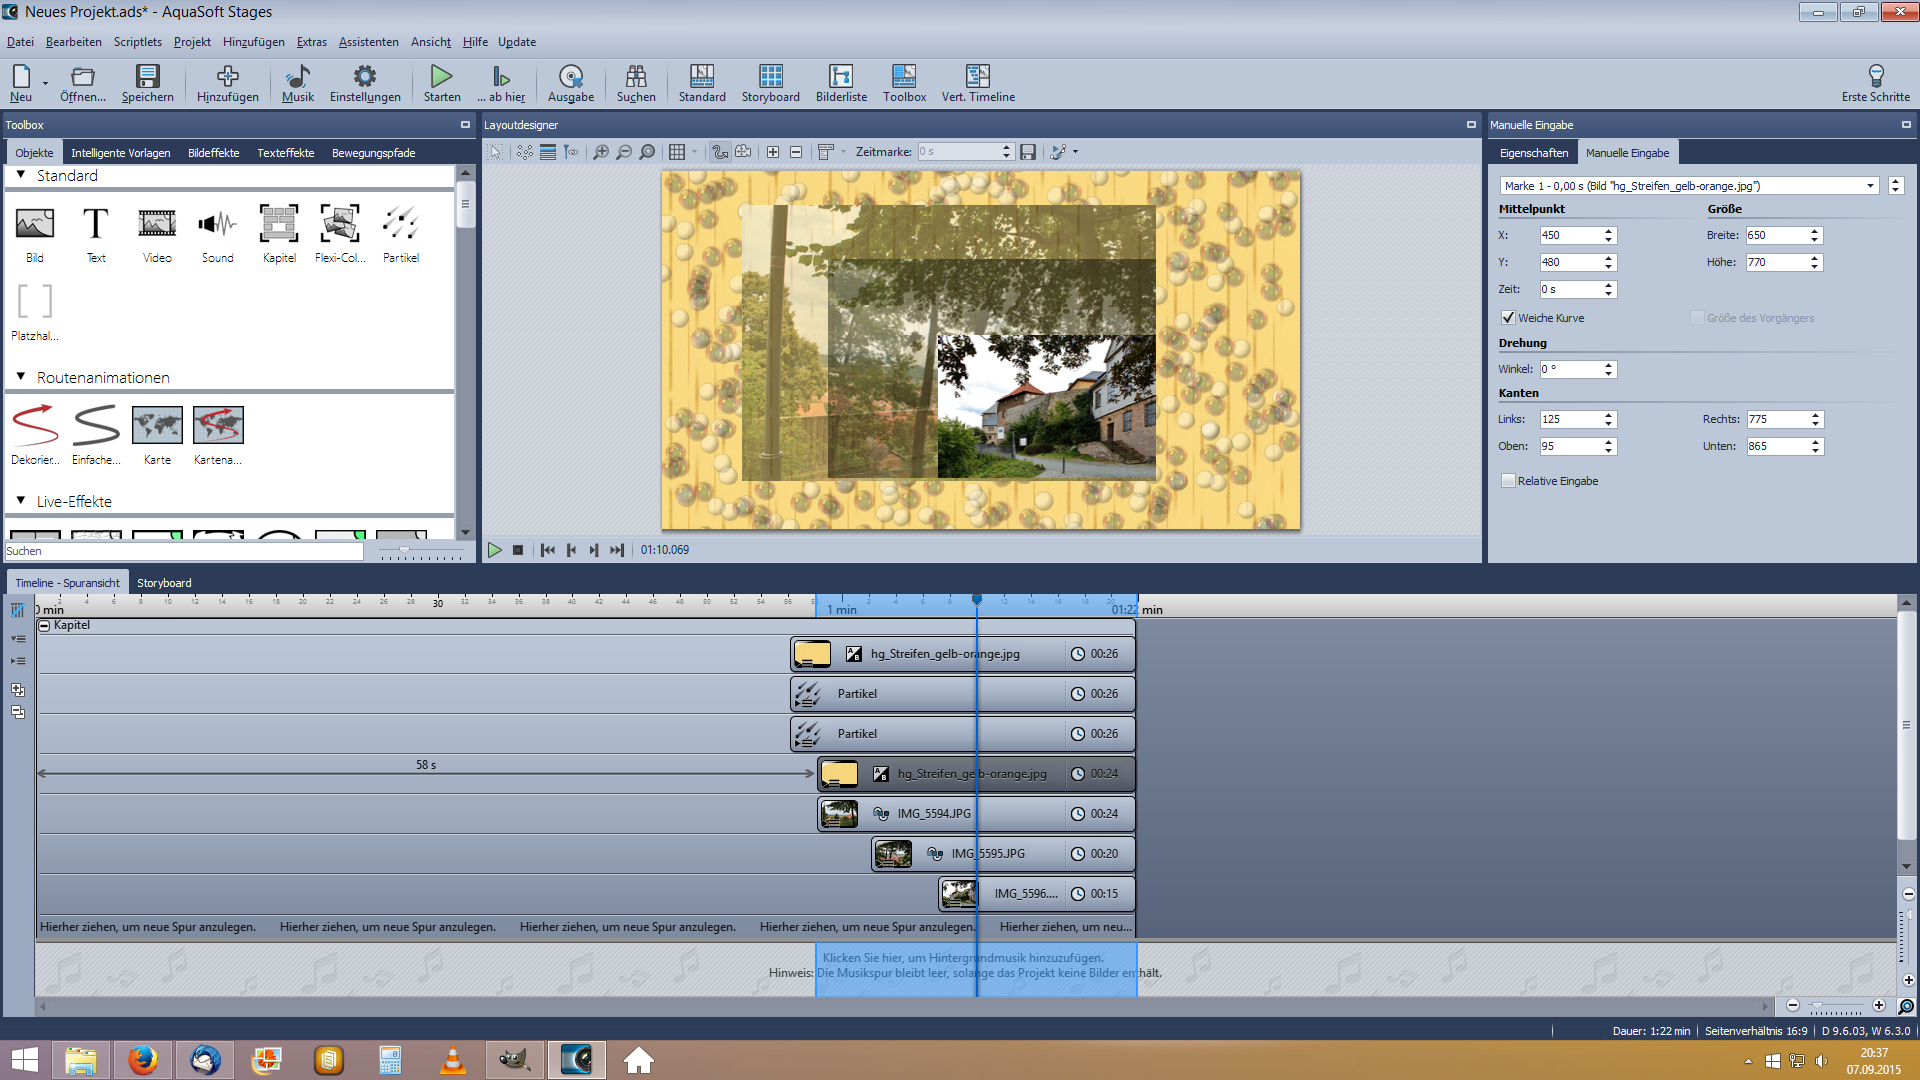Click the Suchen field in Toolbox
Image resolution: width=1920 pixels, height=1080 pixels.
click(184, 551)
